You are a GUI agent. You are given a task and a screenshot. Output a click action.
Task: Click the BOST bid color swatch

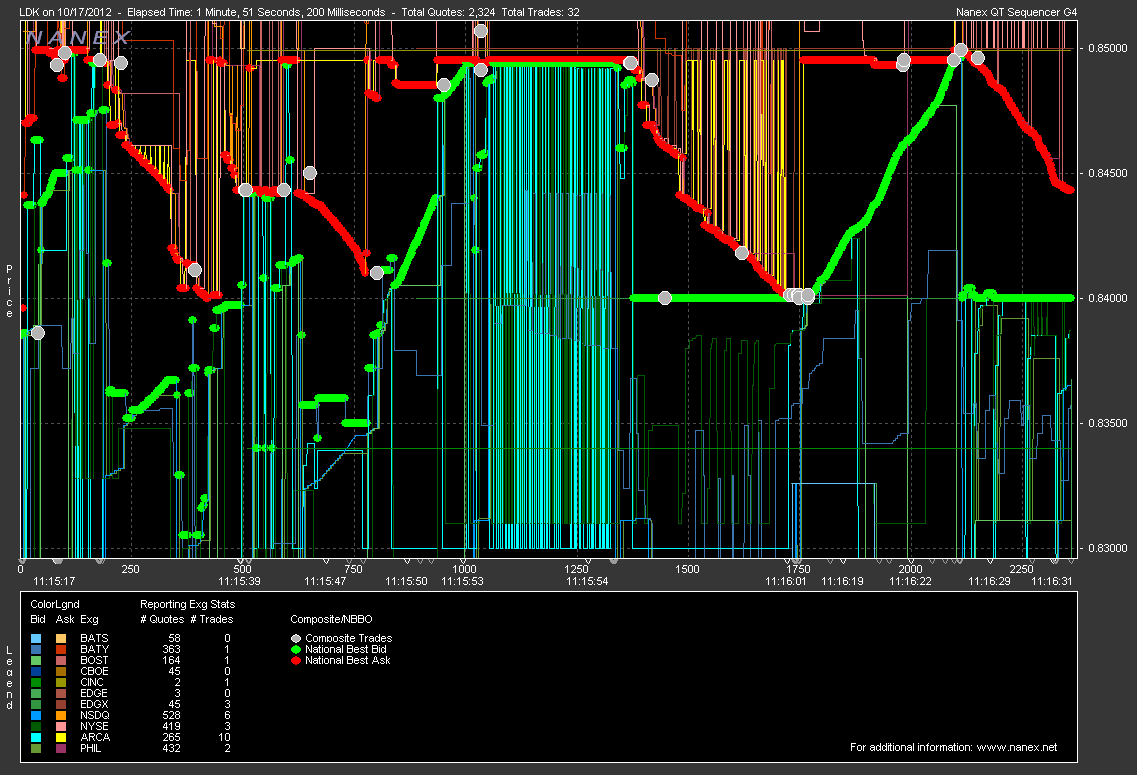pos(36,660)
